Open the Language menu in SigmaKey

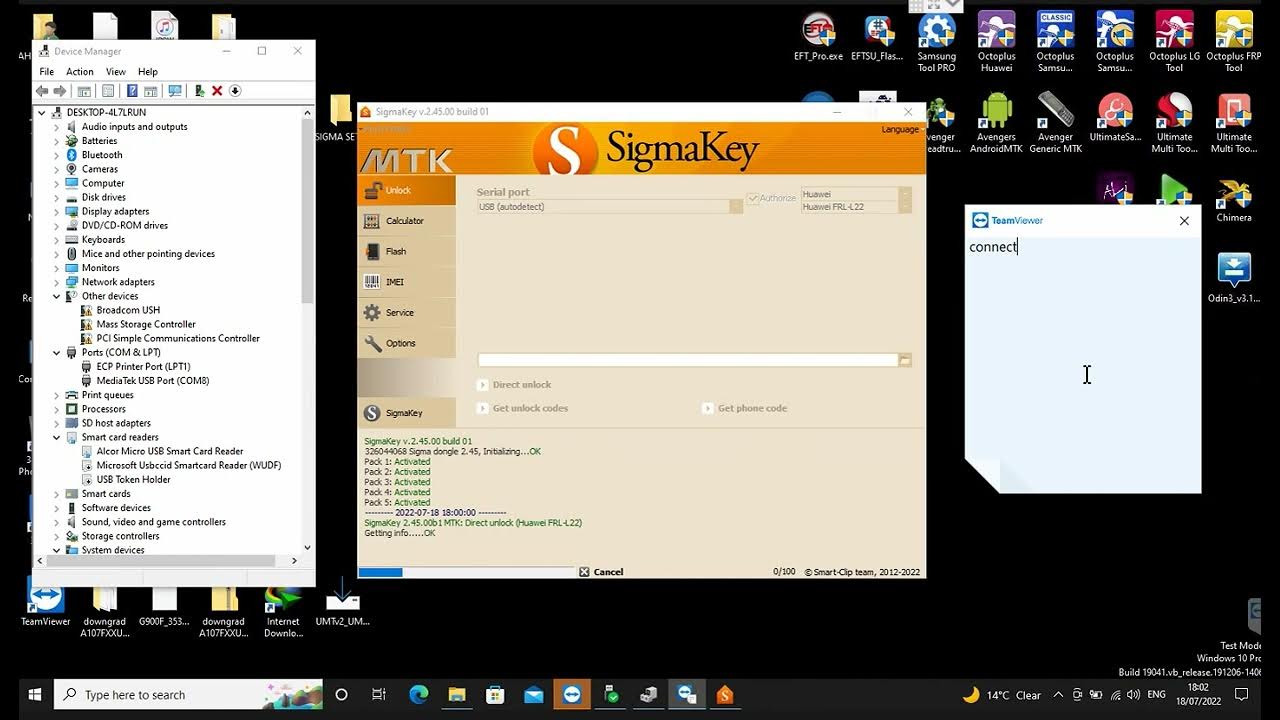click(x=900, y=129)
